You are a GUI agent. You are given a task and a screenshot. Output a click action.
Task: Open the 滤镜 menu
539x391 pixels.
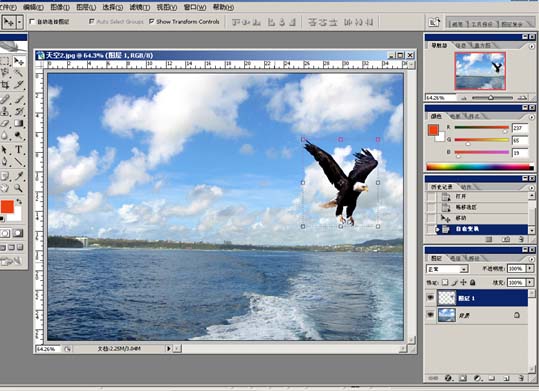pos(140,7)
